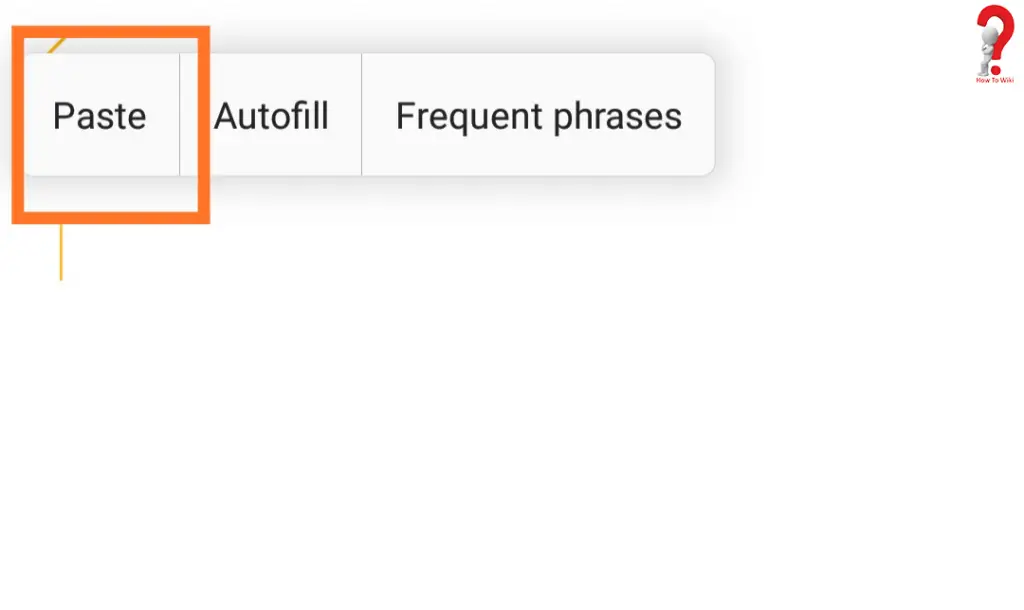Tap the divider between Paste and Autofill

point(180,115)
